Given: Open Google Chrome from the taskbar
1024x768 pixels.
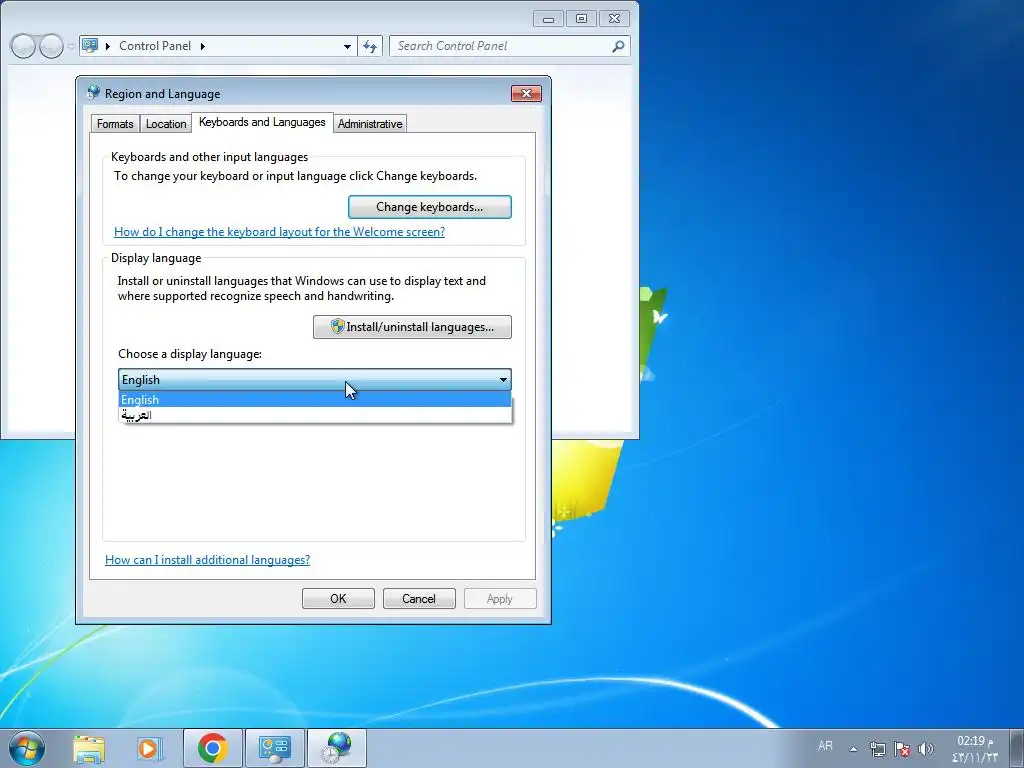Looking at the screenshot, I should (212, 748).
